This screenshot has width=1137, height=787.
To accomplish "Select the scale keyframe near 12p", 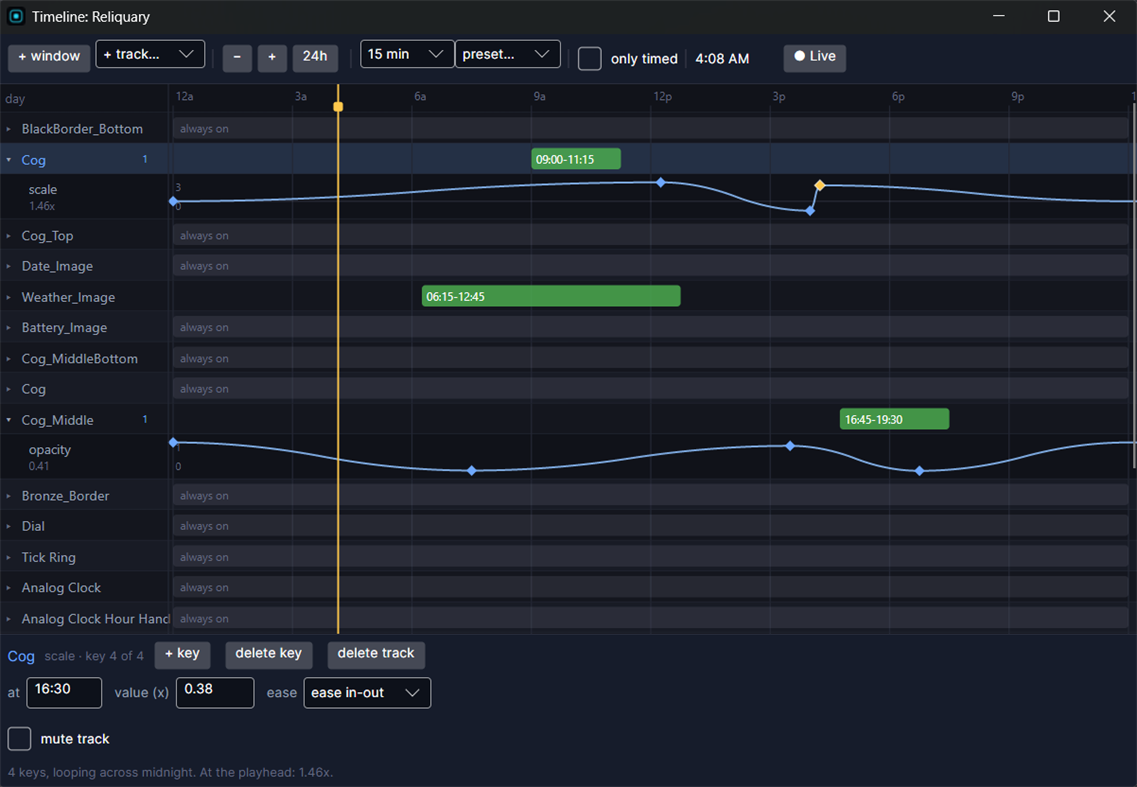I will click(x=661, y=183).
